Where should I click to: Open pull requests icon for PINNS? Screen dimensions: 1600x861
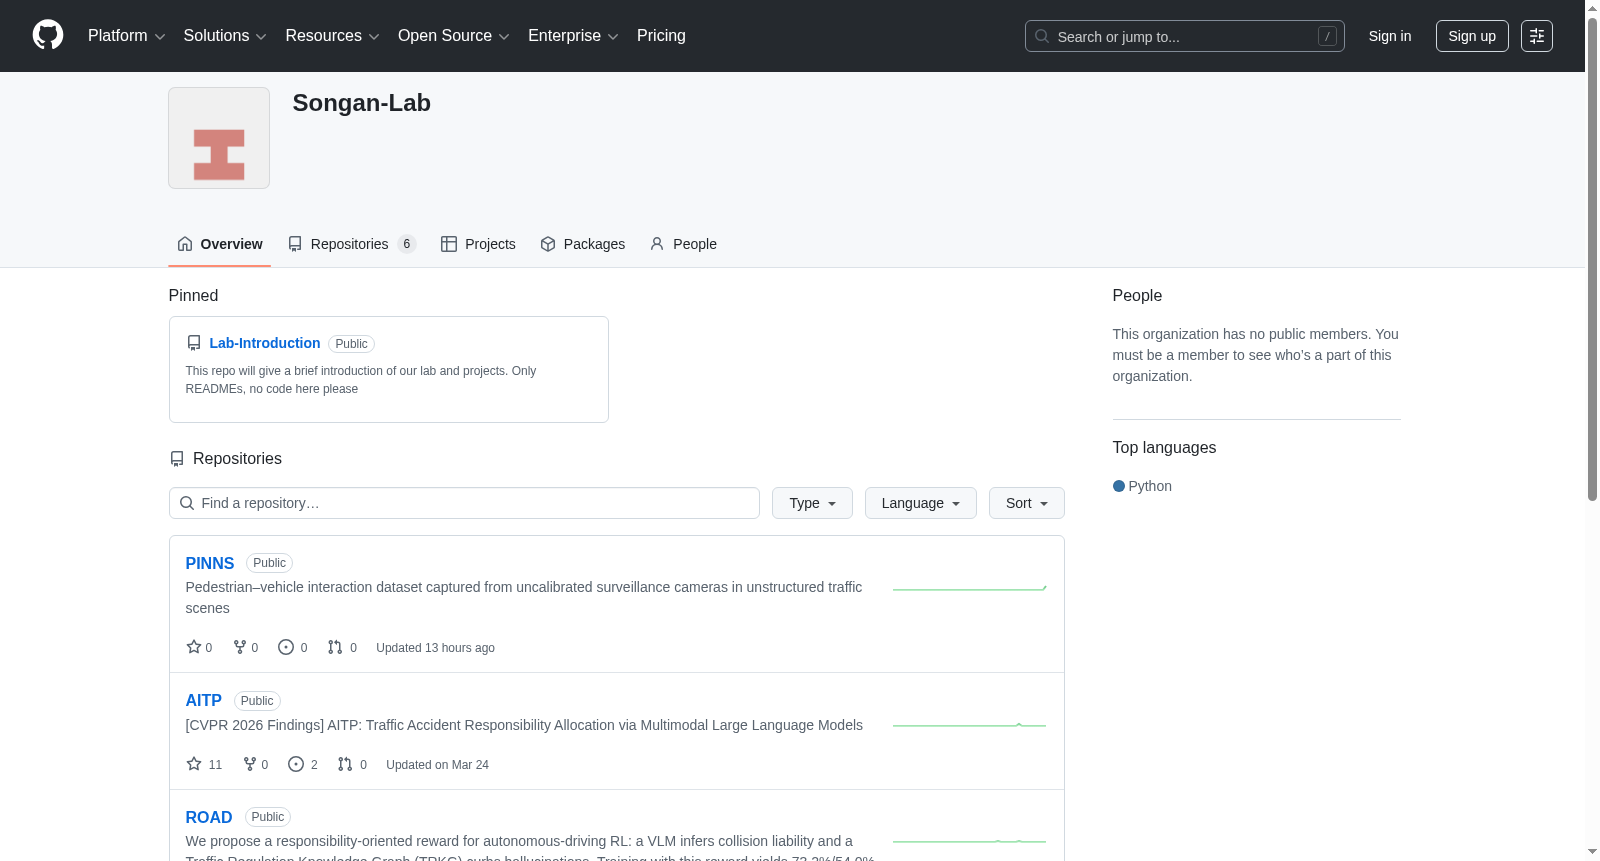tap(335, 647)
